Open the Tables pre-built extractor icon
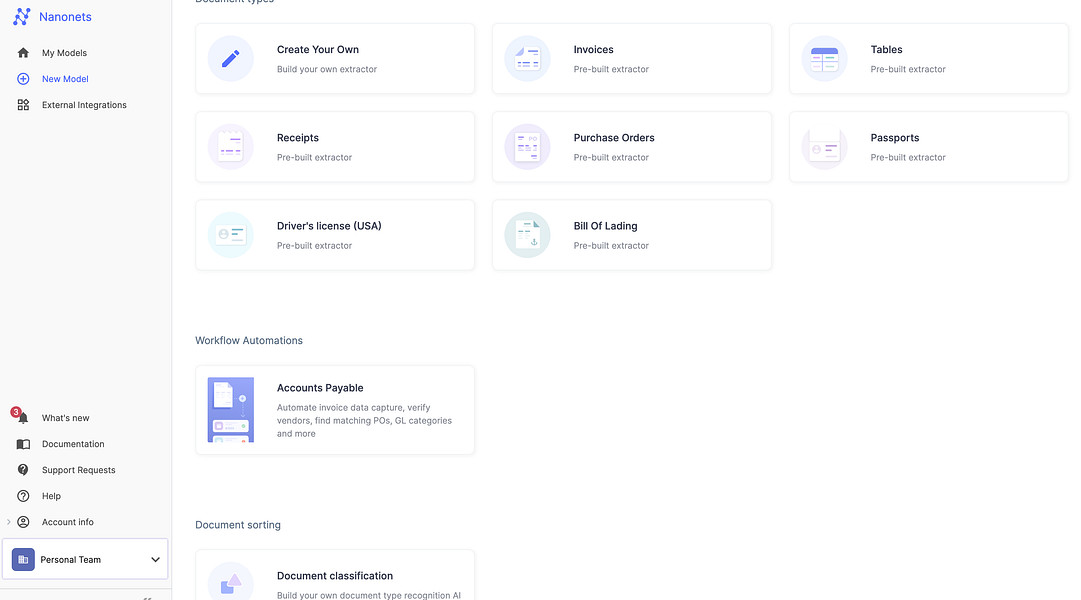Image resolution: width=1081 pixels, height=600 pixels. (x=824, y=58)
